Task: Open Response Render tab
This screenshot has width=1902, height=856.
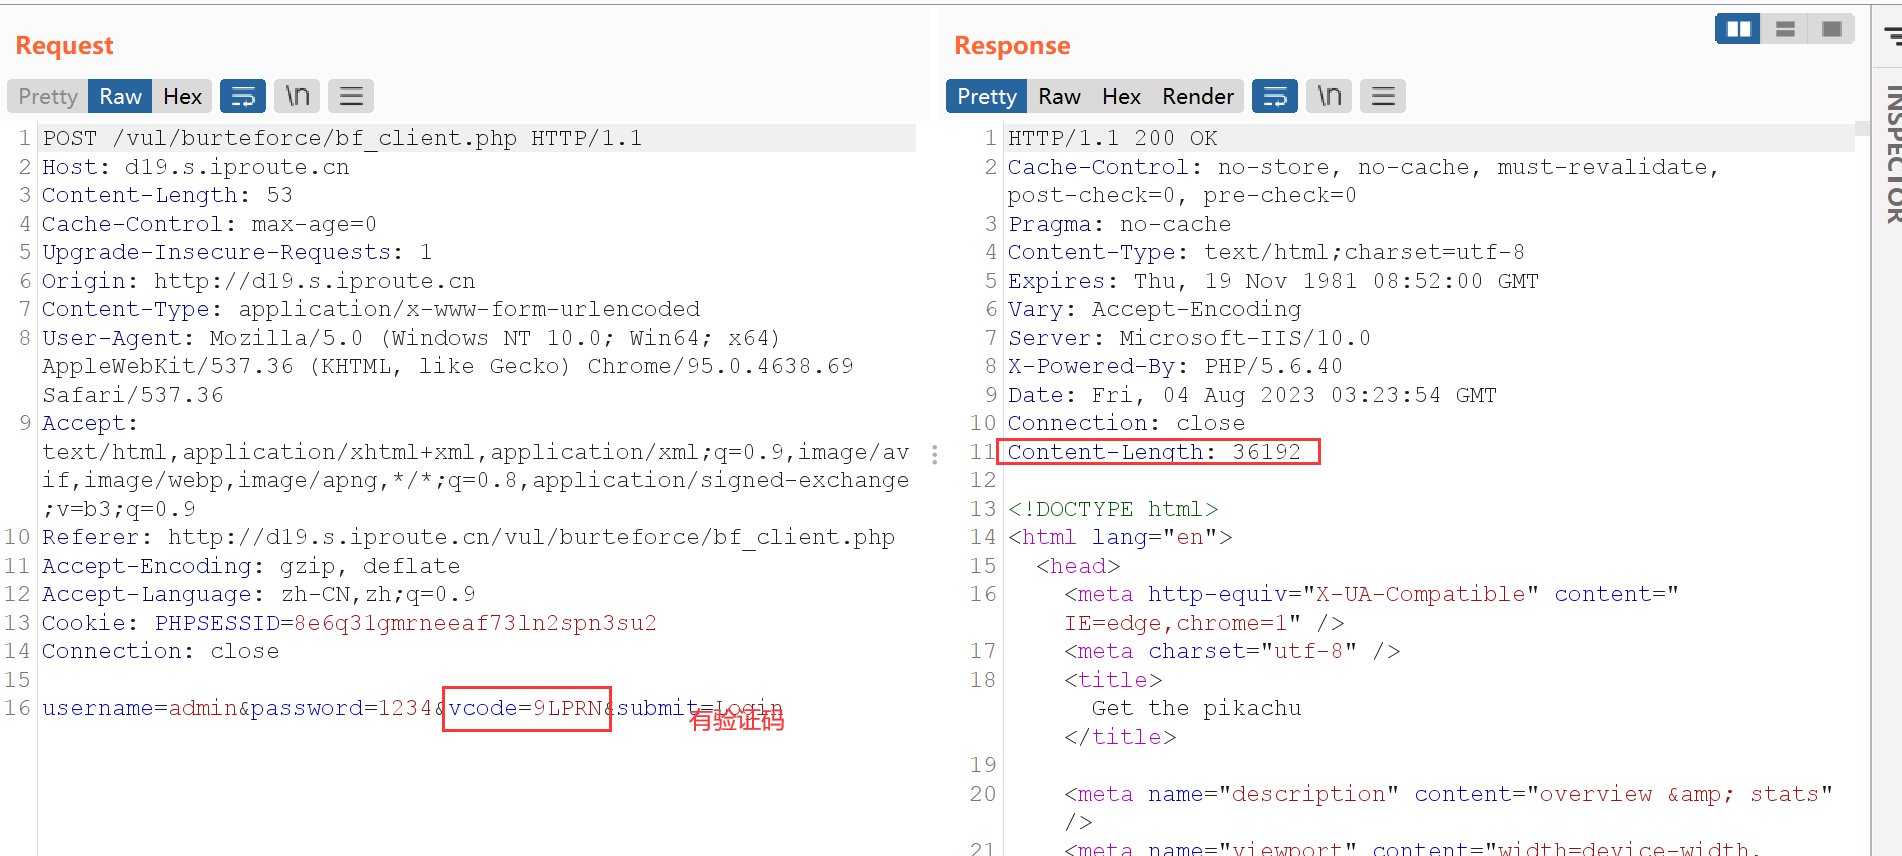Action: pos(1197,96)
